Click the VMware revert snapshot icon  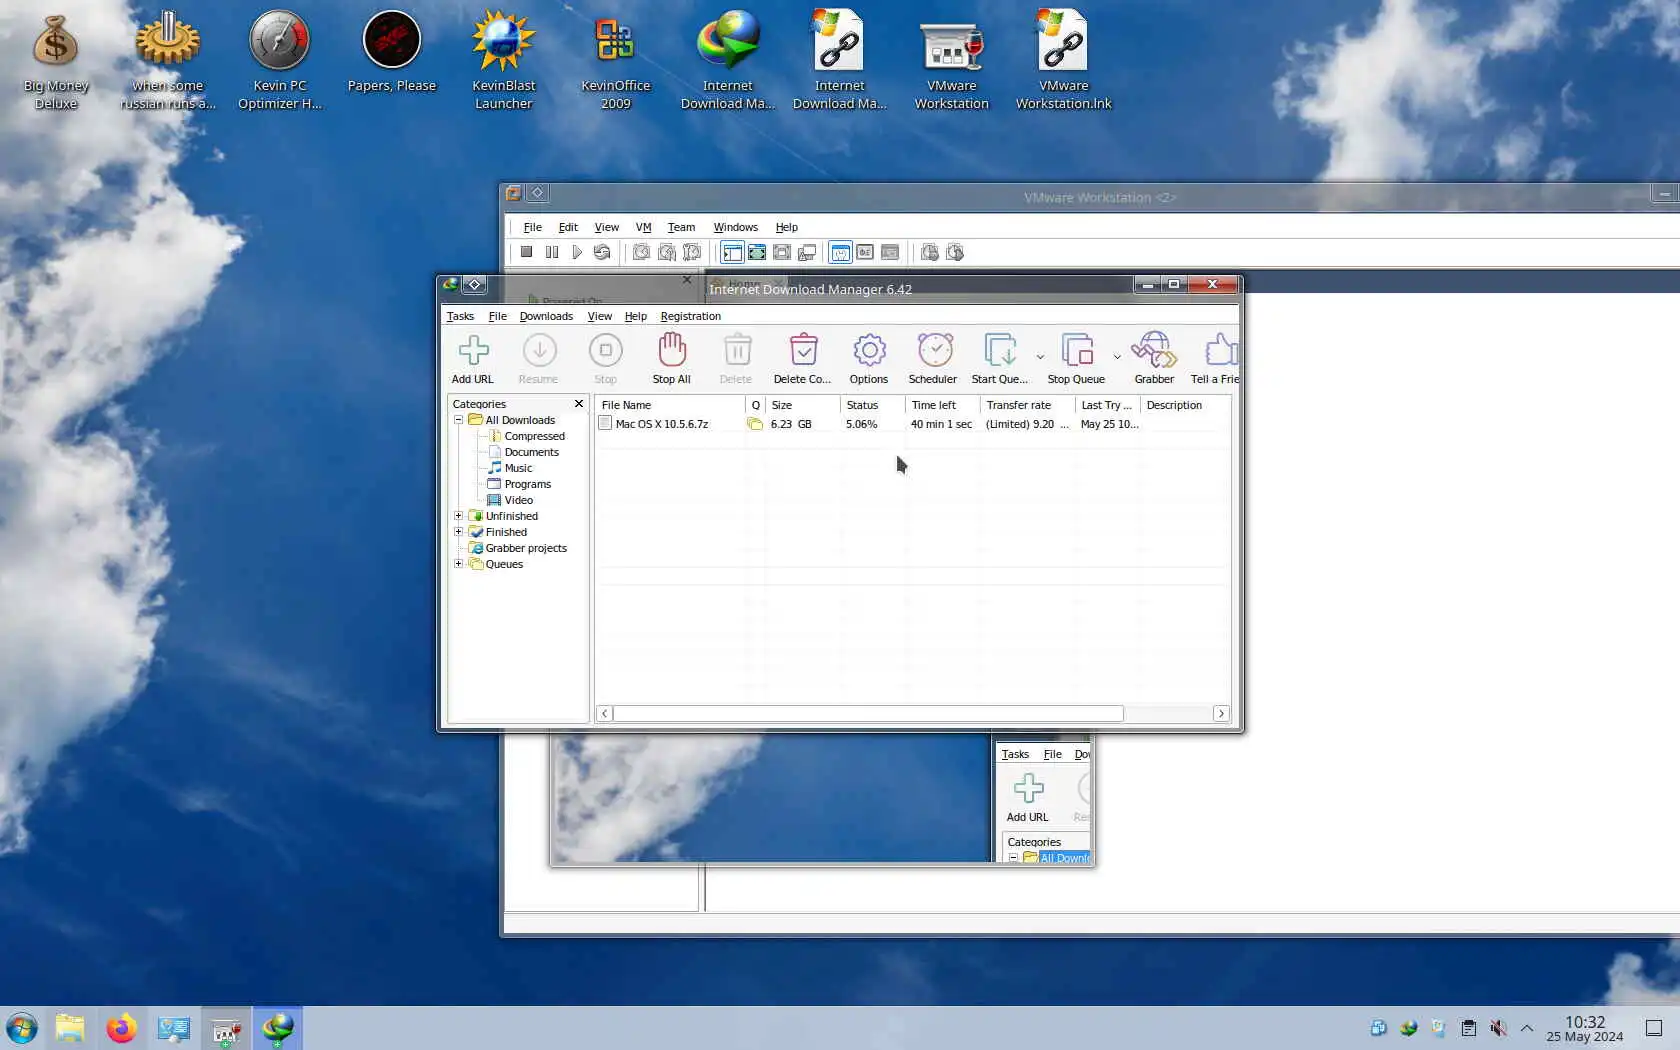coord(667,252)
